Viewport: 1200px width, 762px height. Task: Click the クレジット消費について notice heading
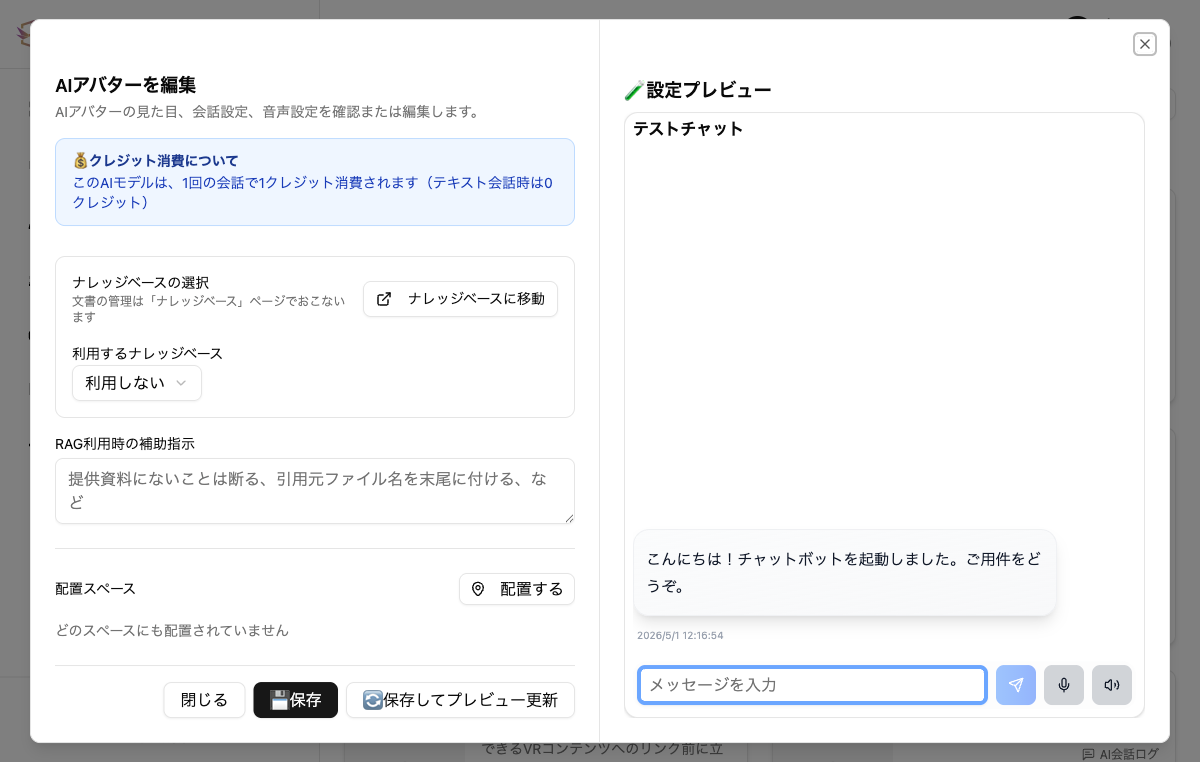point(155,160)
